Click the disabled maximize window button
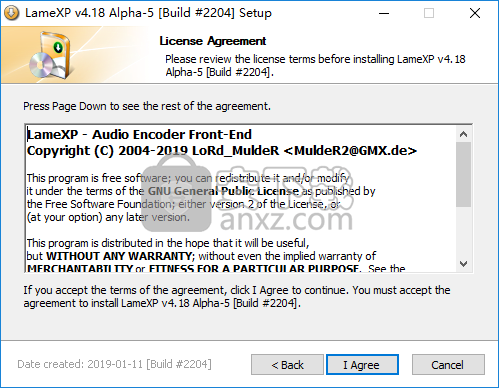 (429, 13)
